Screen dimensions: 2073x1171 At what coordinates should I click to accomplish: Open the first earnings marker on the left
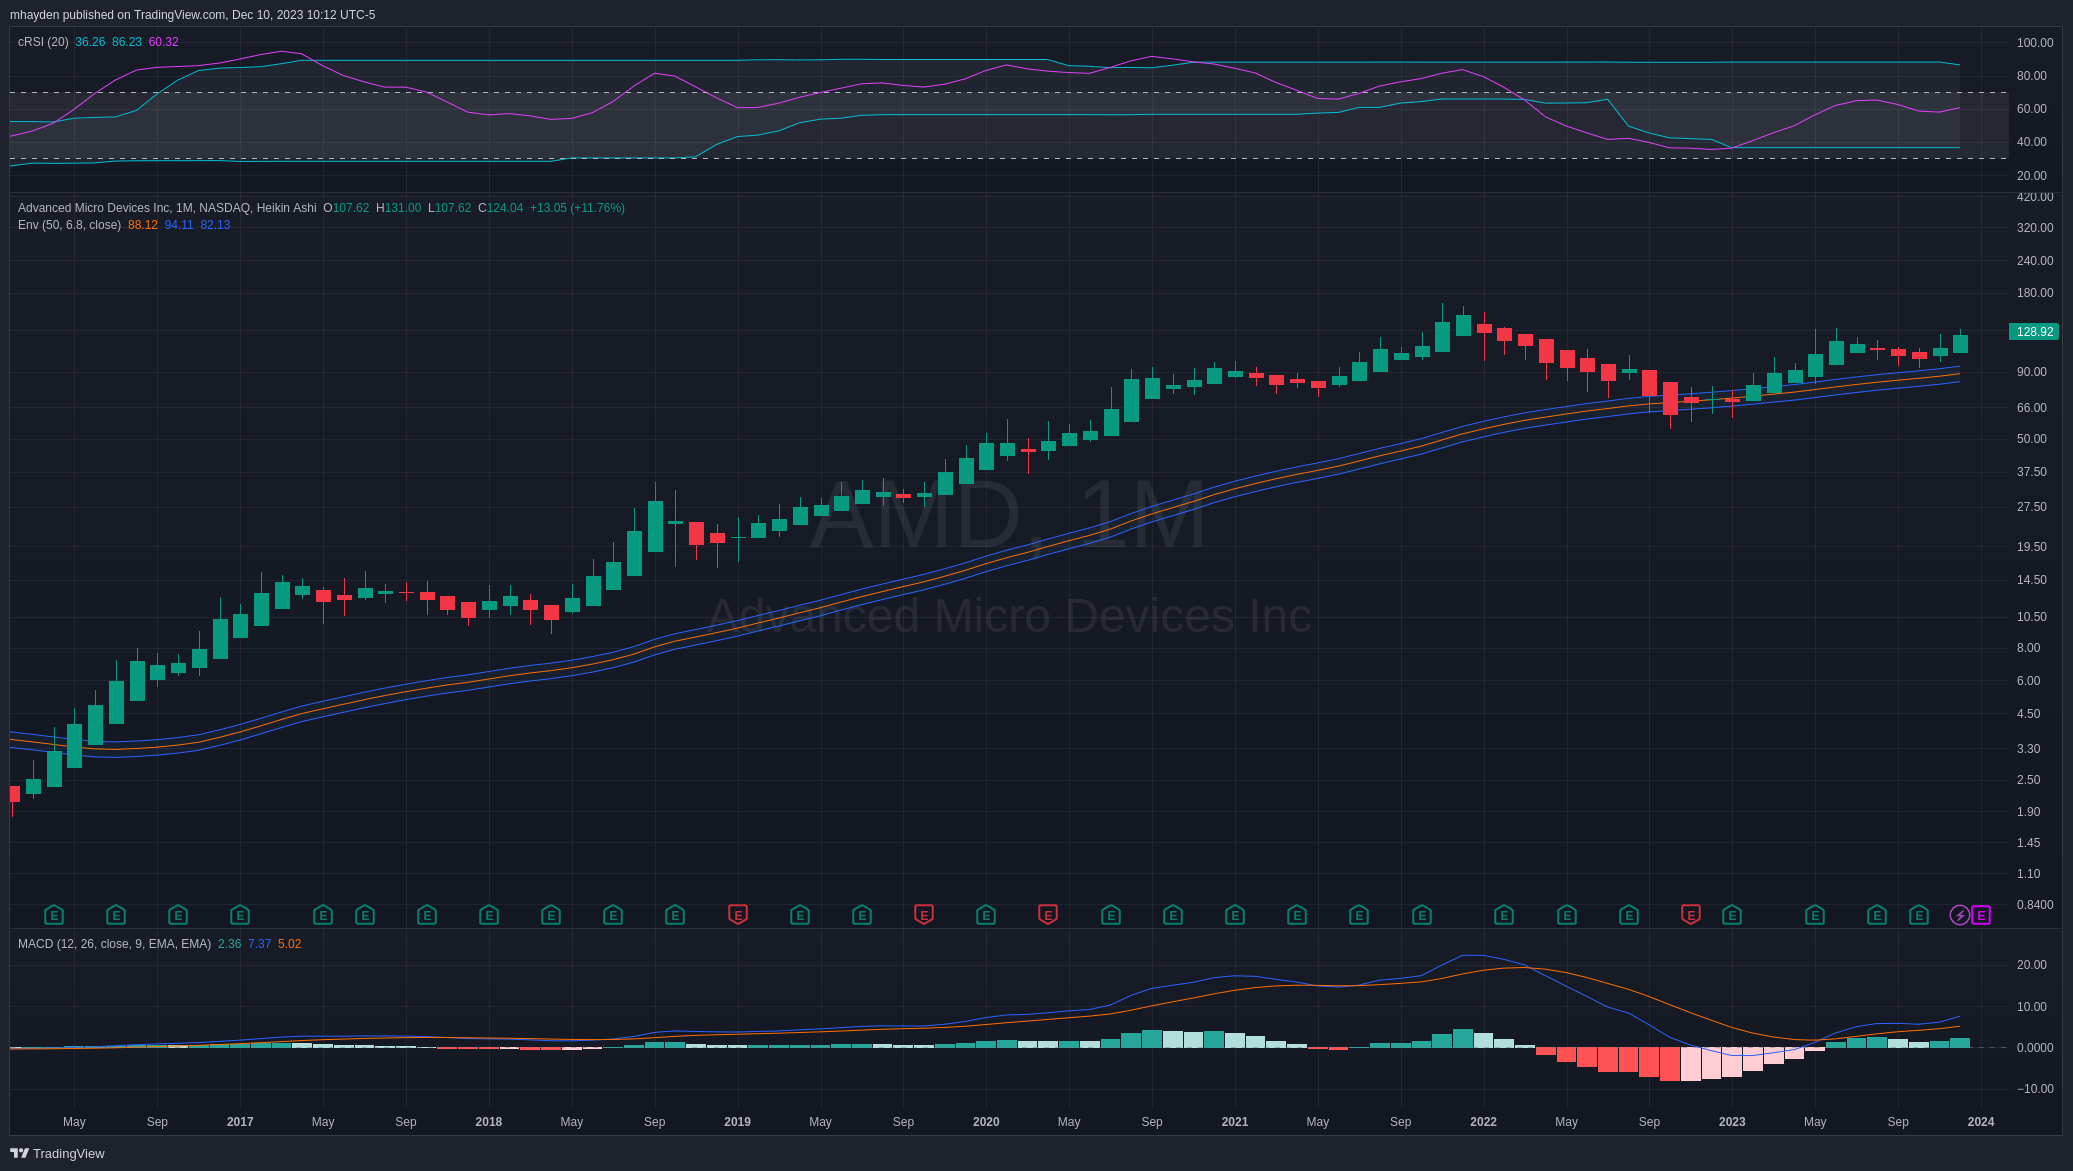coord(54,915)
